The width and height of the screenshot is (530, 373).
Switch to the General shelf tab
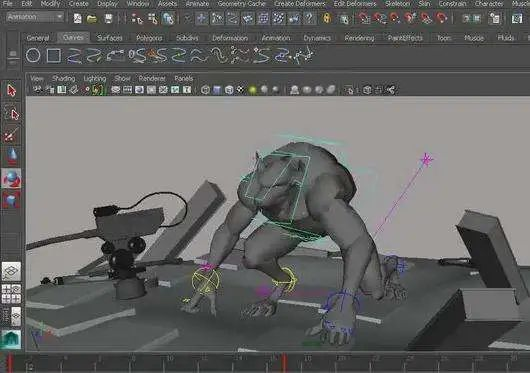(38, 38)
